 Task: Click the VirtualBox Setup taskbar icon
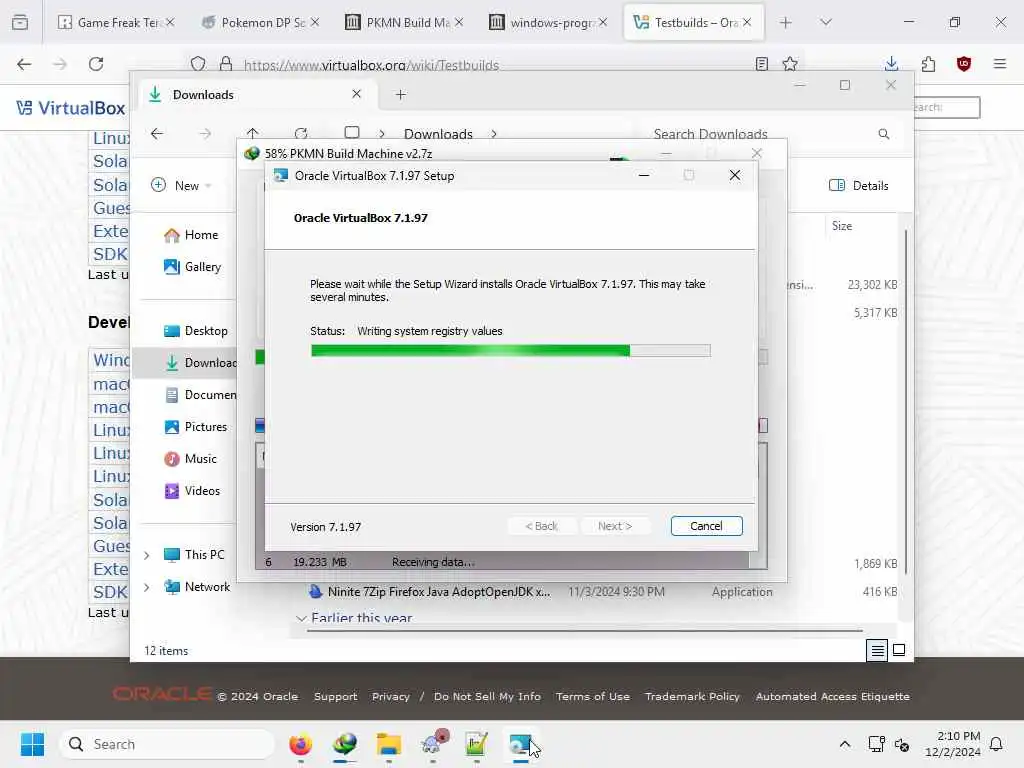click(x=520, y=744)
